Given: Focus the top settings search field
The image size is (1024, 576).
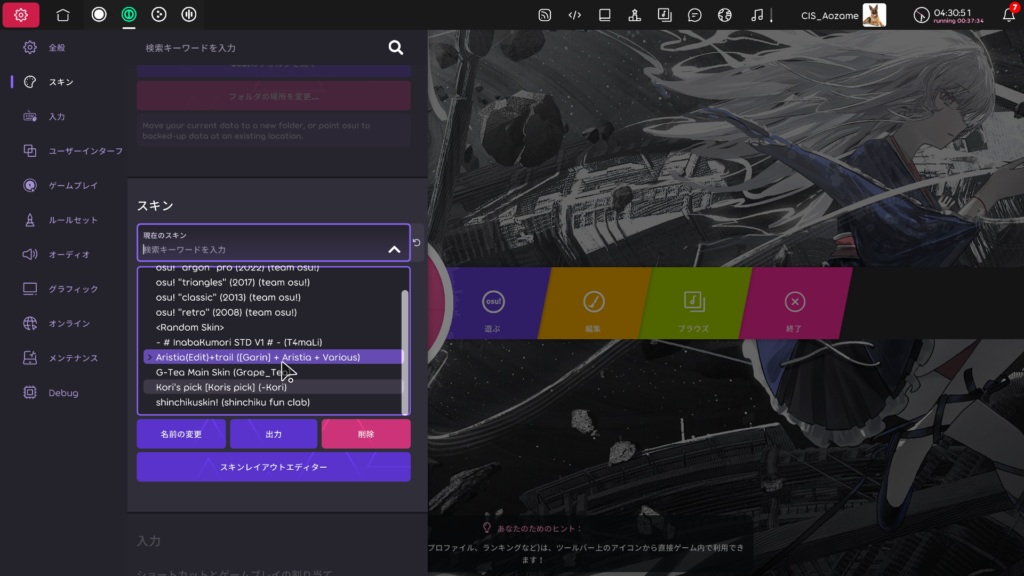Looking at the screenshot, I should pyautogui.click(x=261, y=48).
